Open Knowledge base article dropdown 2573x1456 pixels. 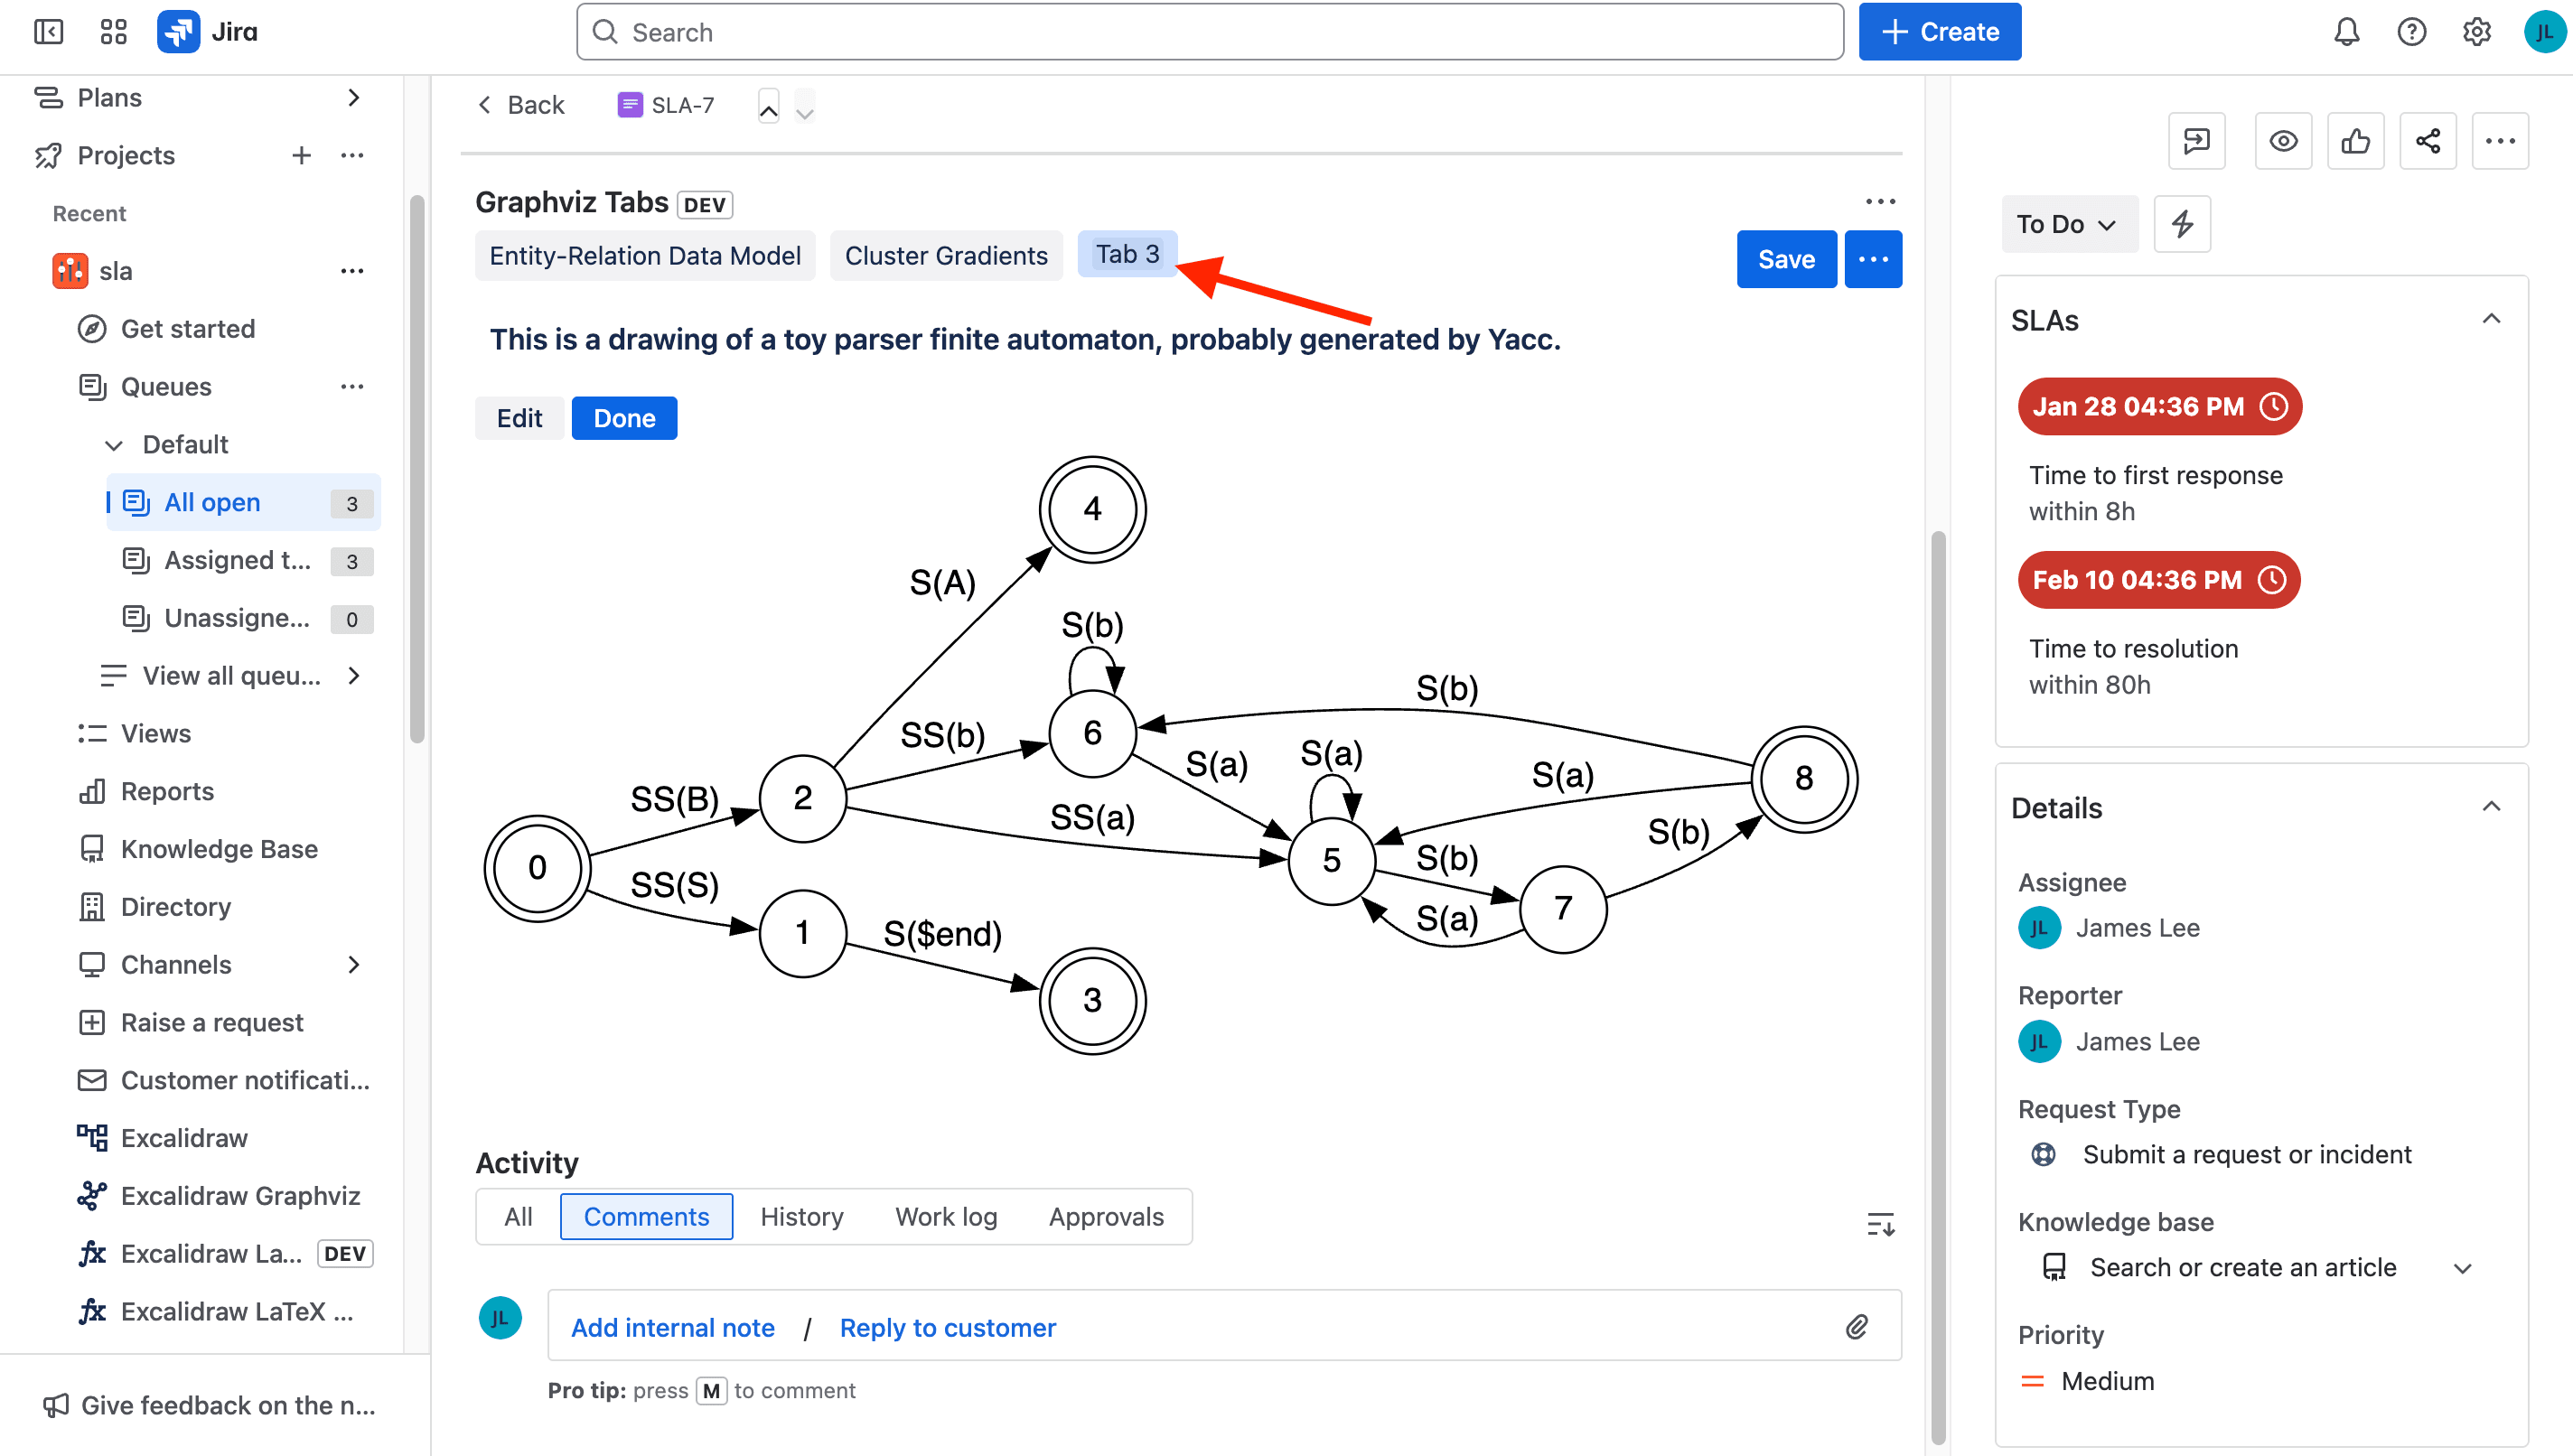tap(2462, 1268)
